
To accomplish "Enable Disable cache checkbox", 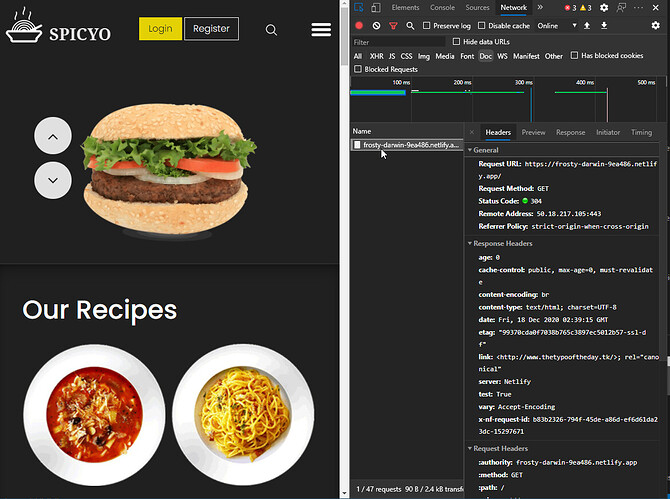I will (x=482, y=26).
